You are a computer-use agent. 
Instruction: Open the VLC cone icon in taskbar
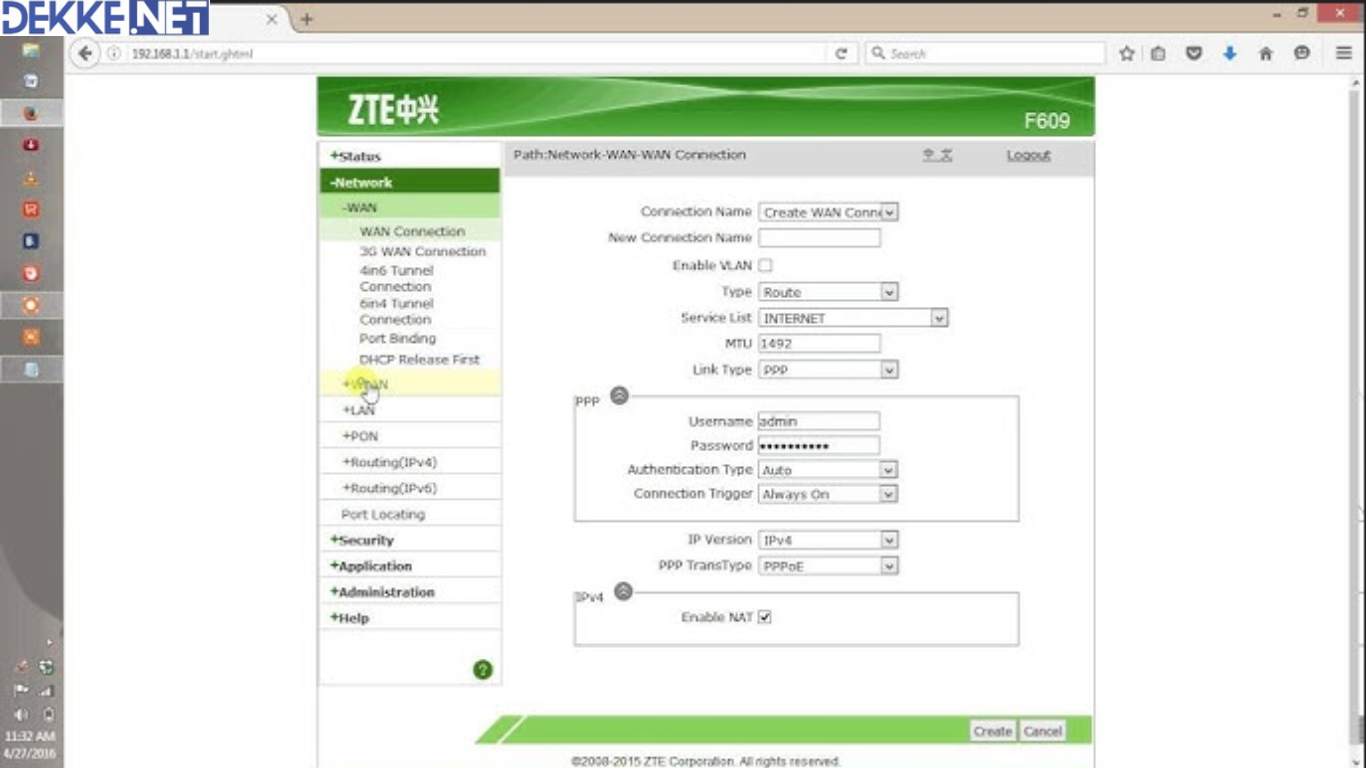coord(31,178)
